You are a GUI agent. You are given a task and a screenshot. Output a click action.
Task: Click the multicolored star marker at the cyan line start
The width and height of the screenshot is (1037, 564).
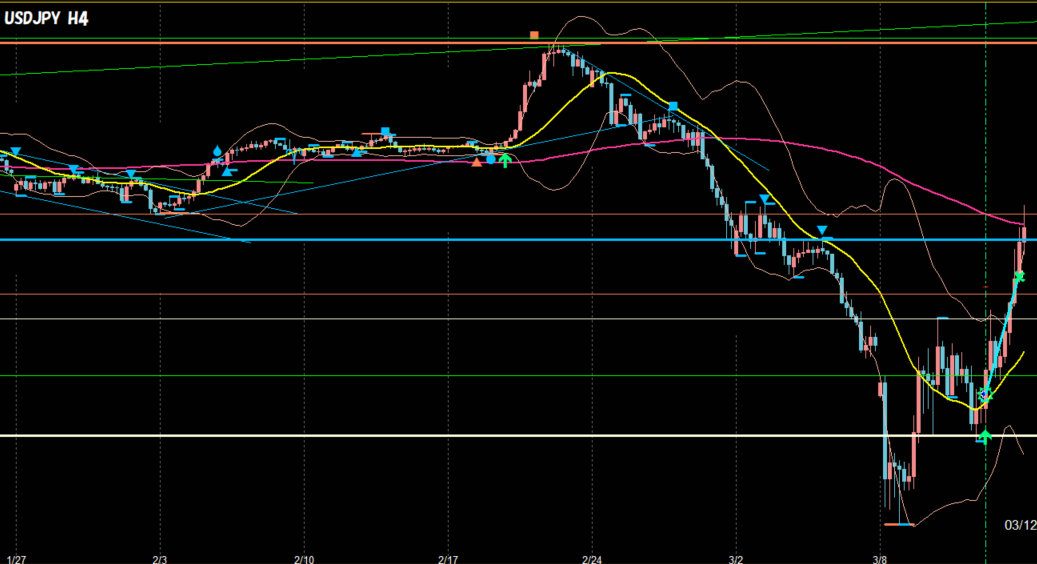985,395
